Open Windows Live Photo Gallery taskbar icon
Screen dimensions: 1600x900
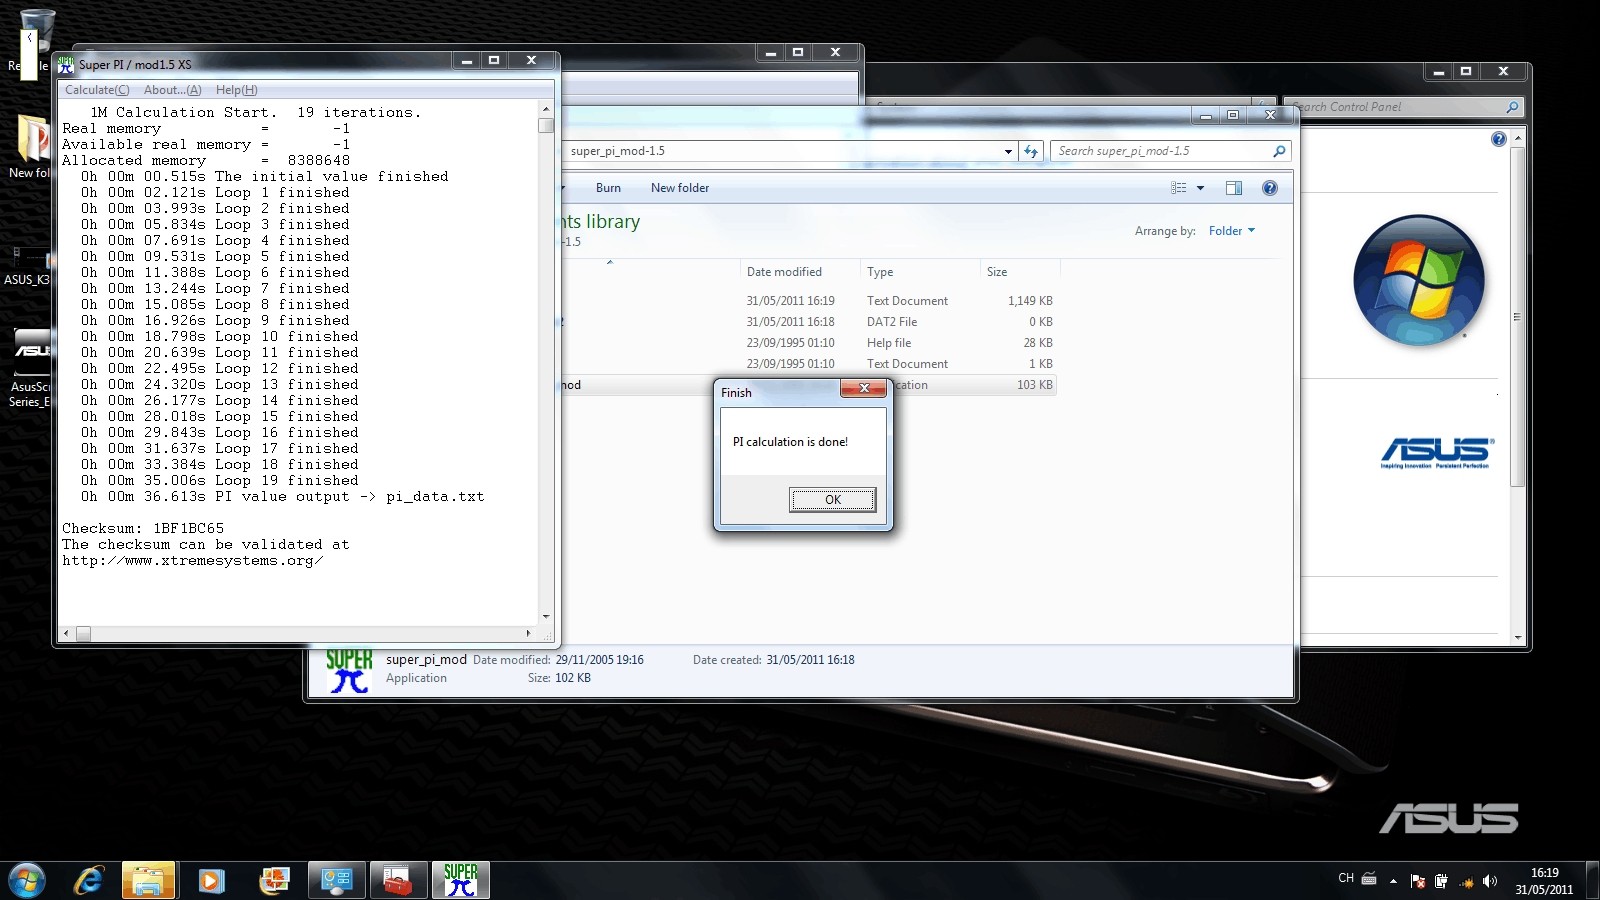[274, 880]
